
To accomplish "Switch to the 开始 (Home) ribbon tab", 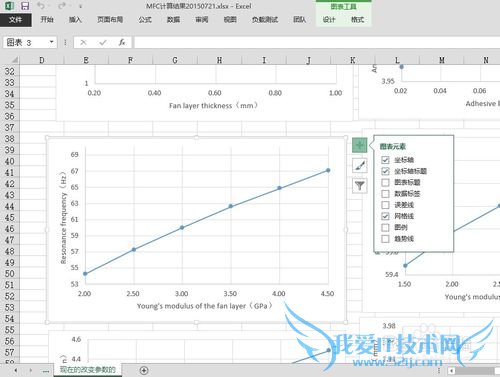I will tap(47, 20).
